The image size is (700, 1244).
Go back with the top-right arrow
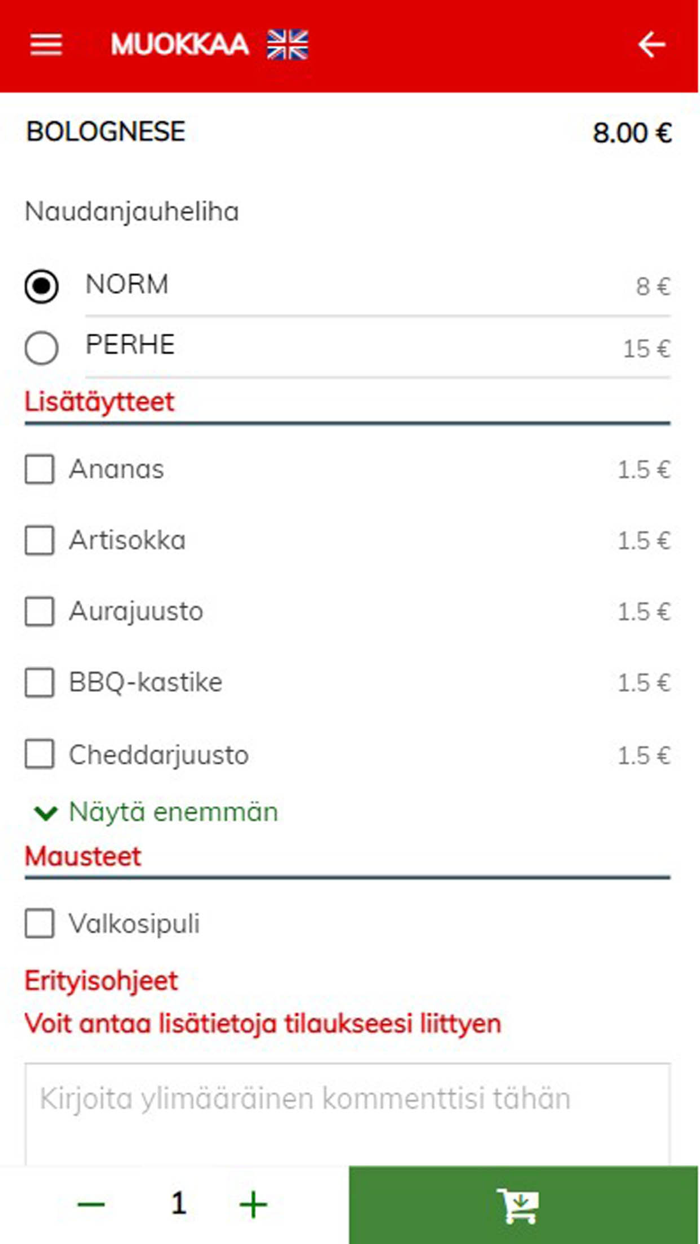[652, 44]
